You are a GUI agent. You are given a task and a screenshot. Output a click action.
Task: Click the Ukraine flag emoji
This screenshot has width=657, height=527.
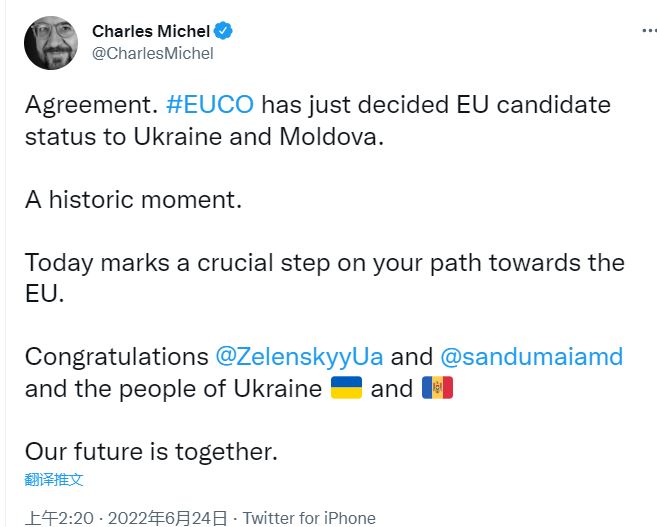click(346, 388)
